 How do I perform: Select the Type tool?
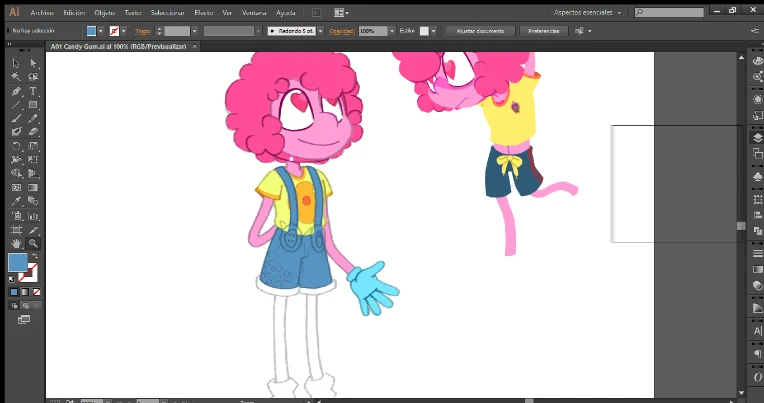(33, 91)
